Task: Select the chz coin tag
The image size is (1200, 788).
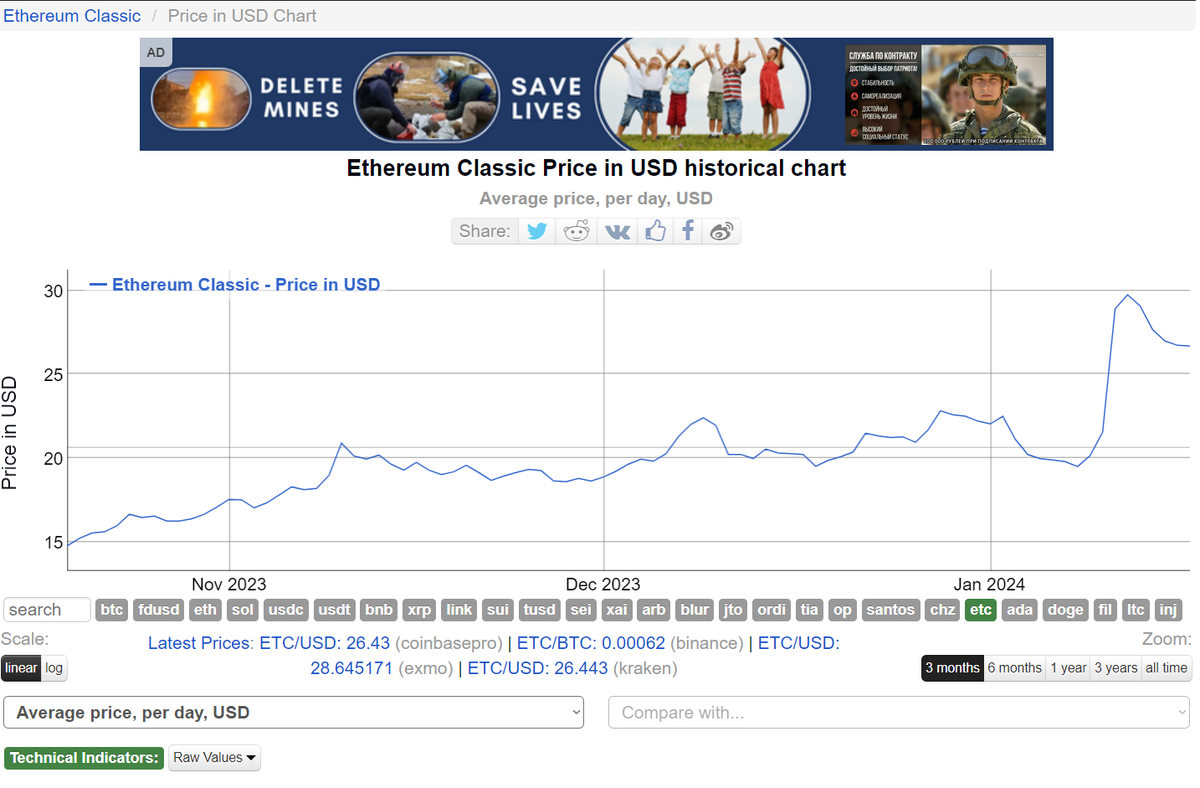Action: click(x=942, y=610)
